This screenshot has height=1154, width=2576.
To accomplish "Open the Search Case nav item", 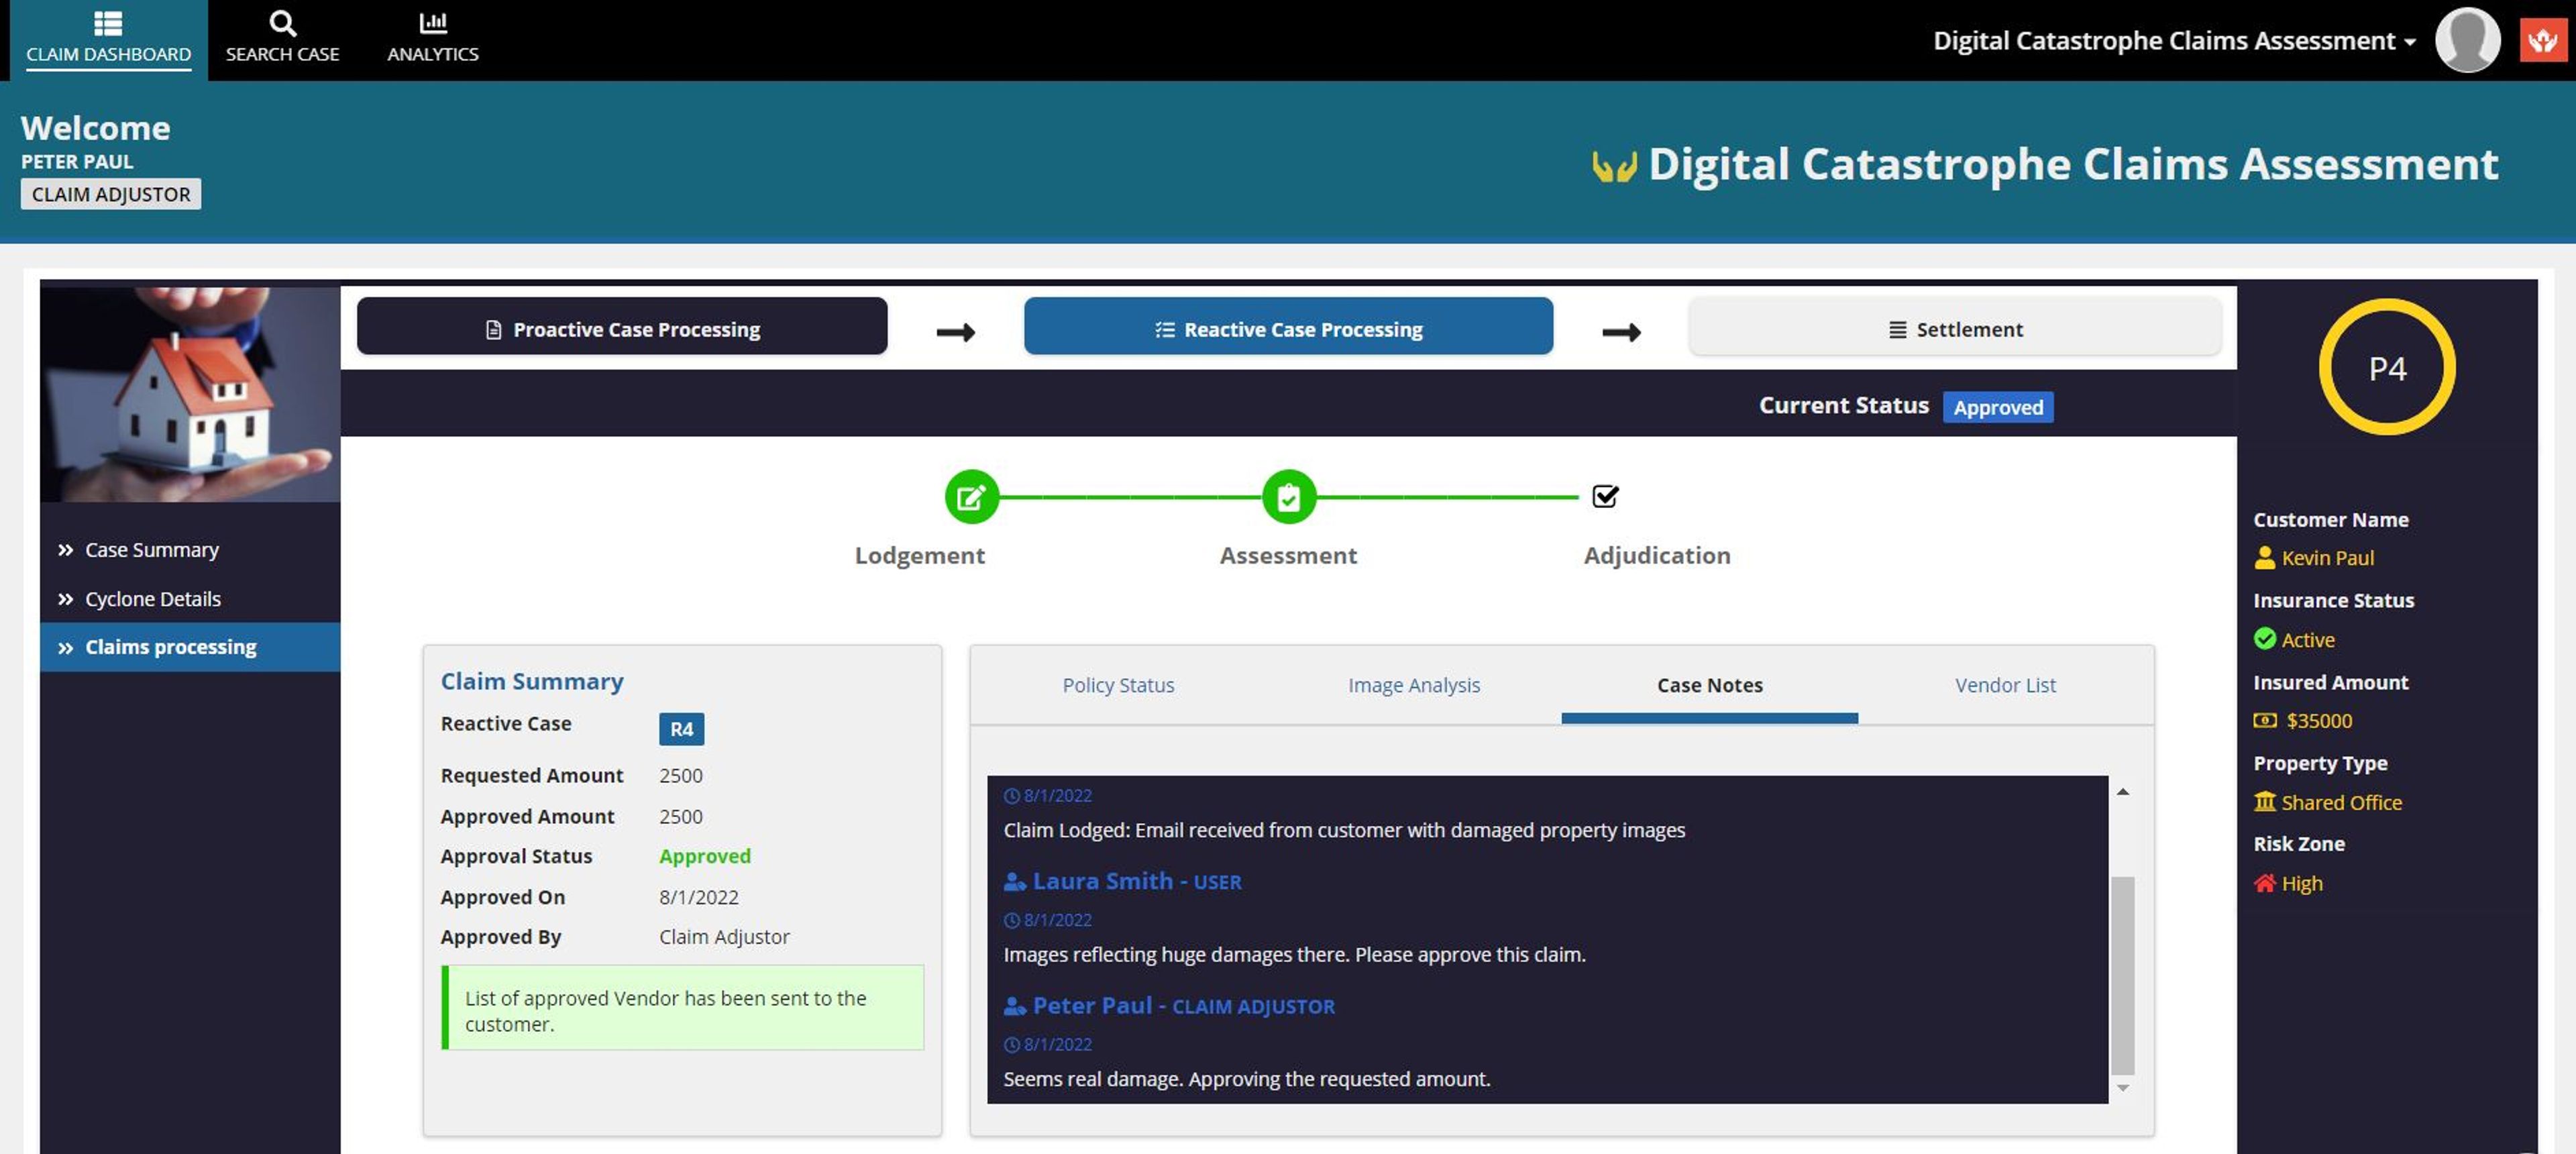I will pyautogui.click(x=282, y=39).
